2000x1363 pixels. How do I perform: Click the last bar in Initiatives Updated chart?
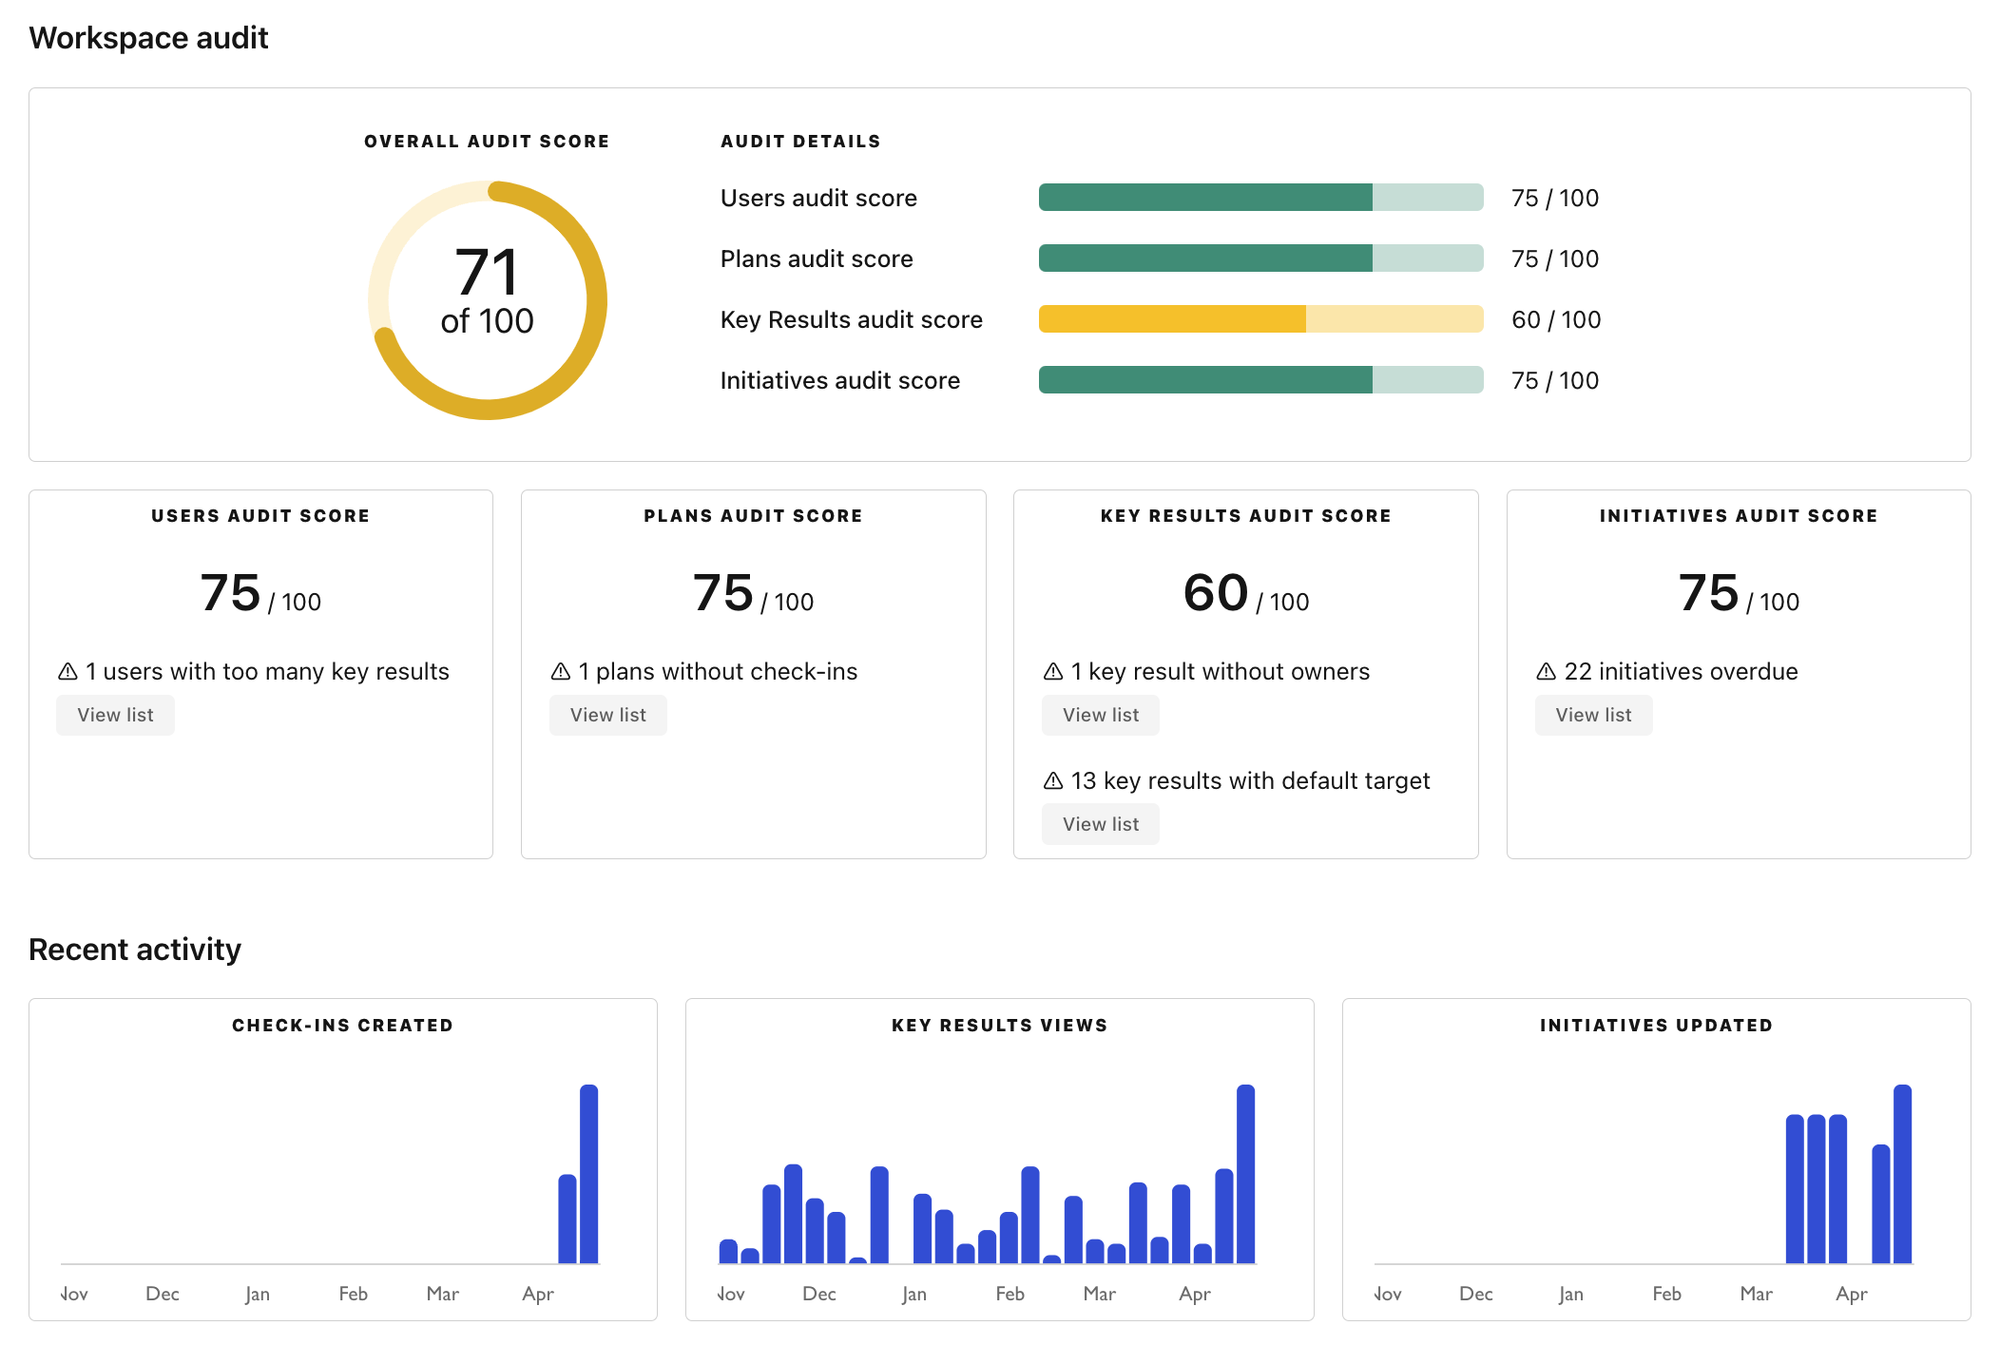point(1902,1174)
